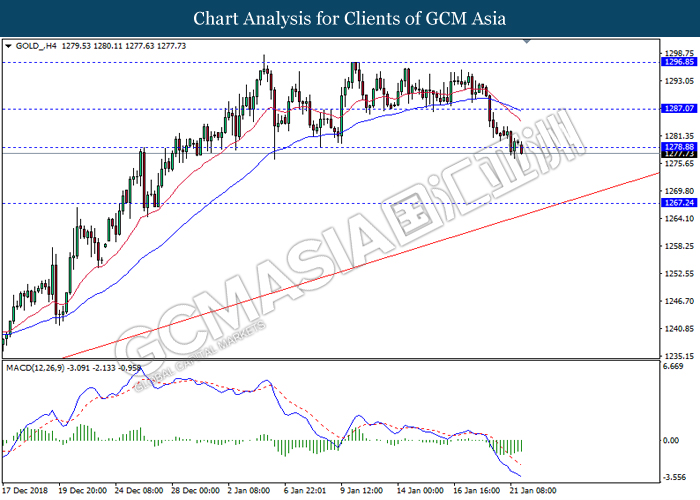Click the 1269.80 value on price axis
700x500 pixels.
pos(679,191)
